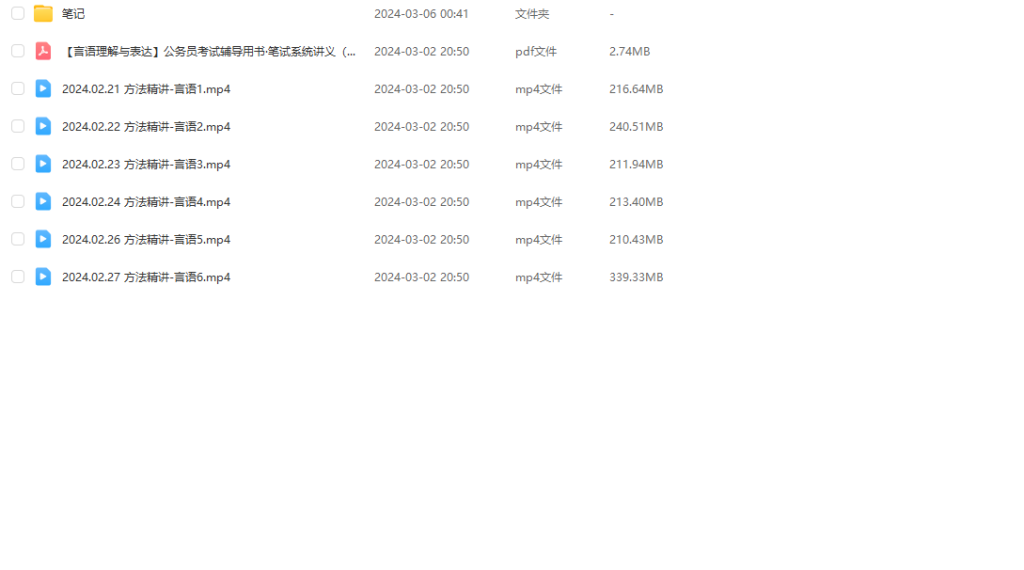This screenshot has height=570, width=1024.
Task: Click the 2024-03-06 00:41 date entry
Action: [421, 14]
